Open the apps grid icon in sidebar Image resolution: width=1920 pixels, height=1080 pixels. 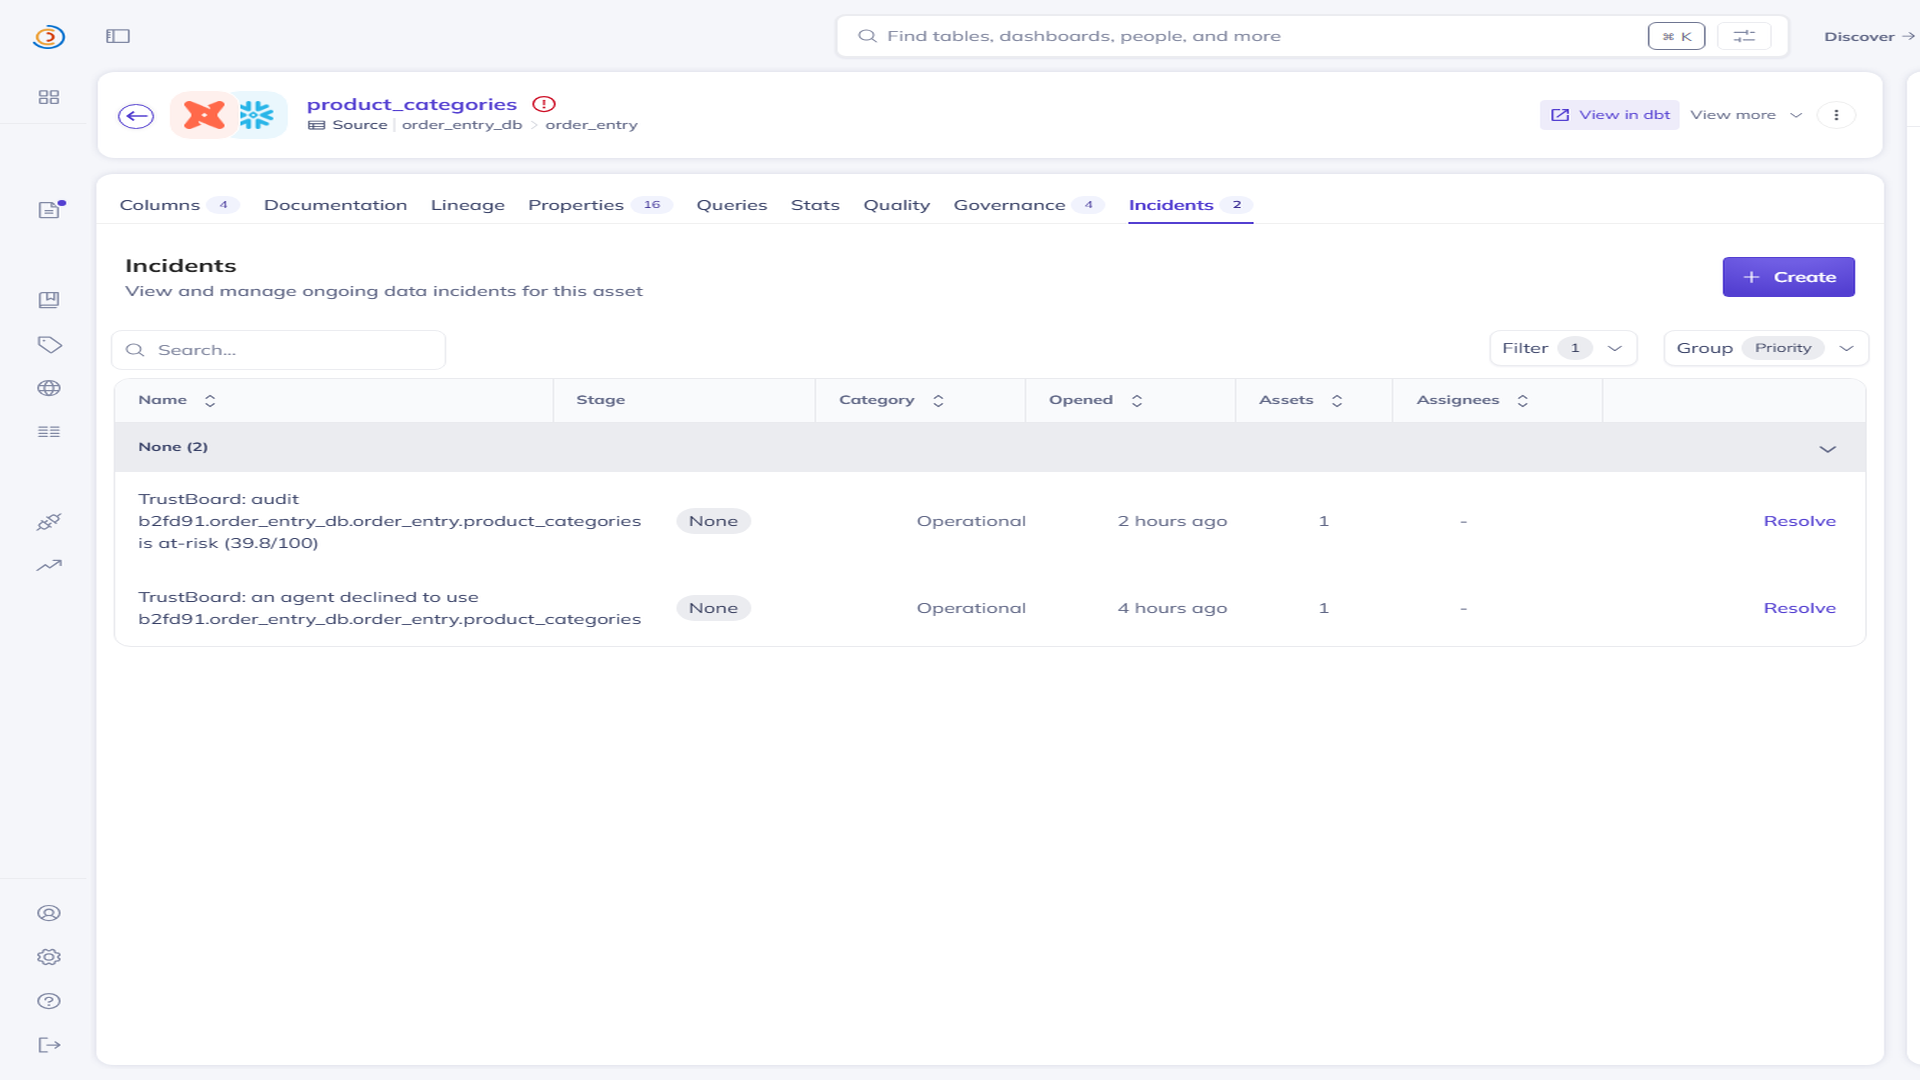(x=49, y=97)
